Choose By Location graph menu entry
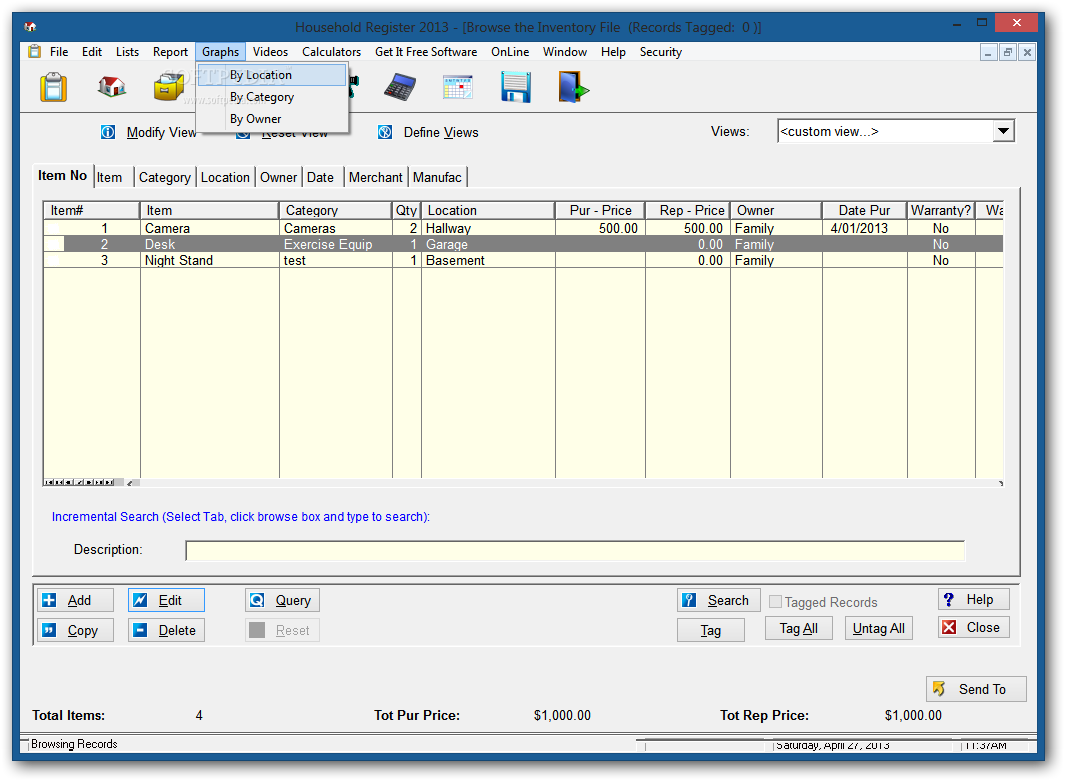Screen dimensions: 1065x781 [272, 75]
